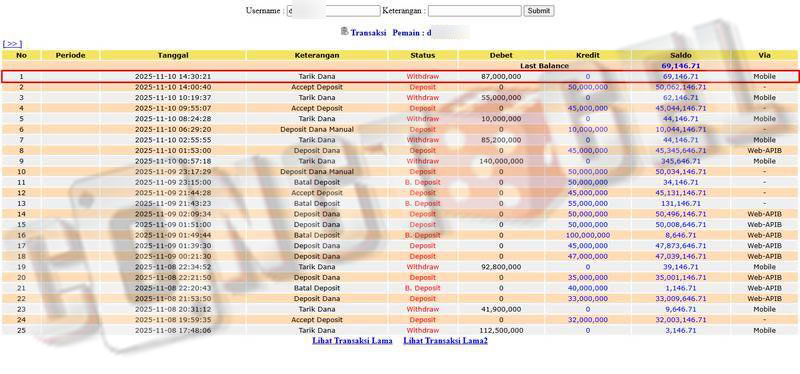This screenshot has height=374, width=800.
Task: Click the Kredit column header
Action: coord(588,55)
